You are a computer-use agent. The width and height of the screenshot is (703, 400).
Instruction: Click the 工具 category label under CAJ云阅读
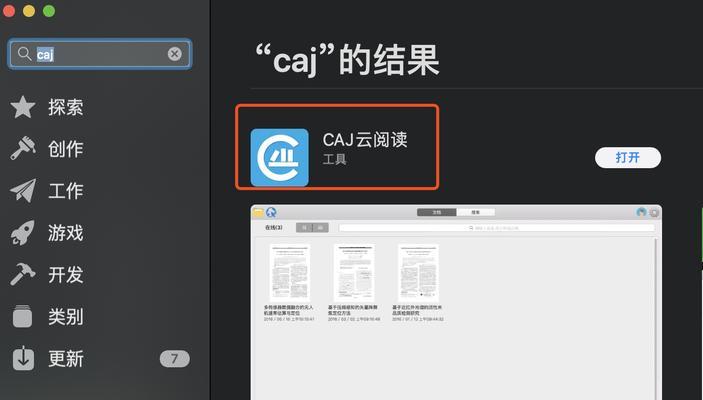tap(334, 159)
